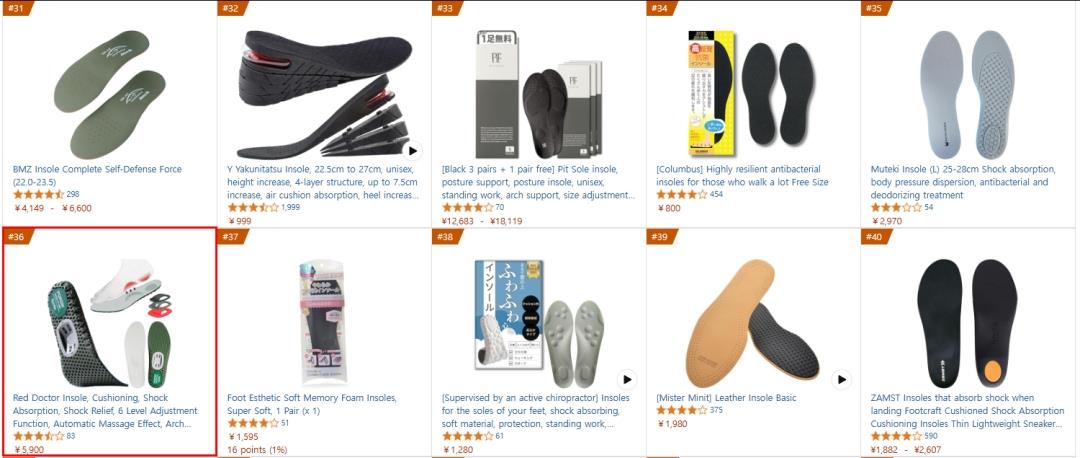Play video on Y Yakunitatsu insole thumbnail
Screen dimensions: 1080x458
tap(413, 151)
